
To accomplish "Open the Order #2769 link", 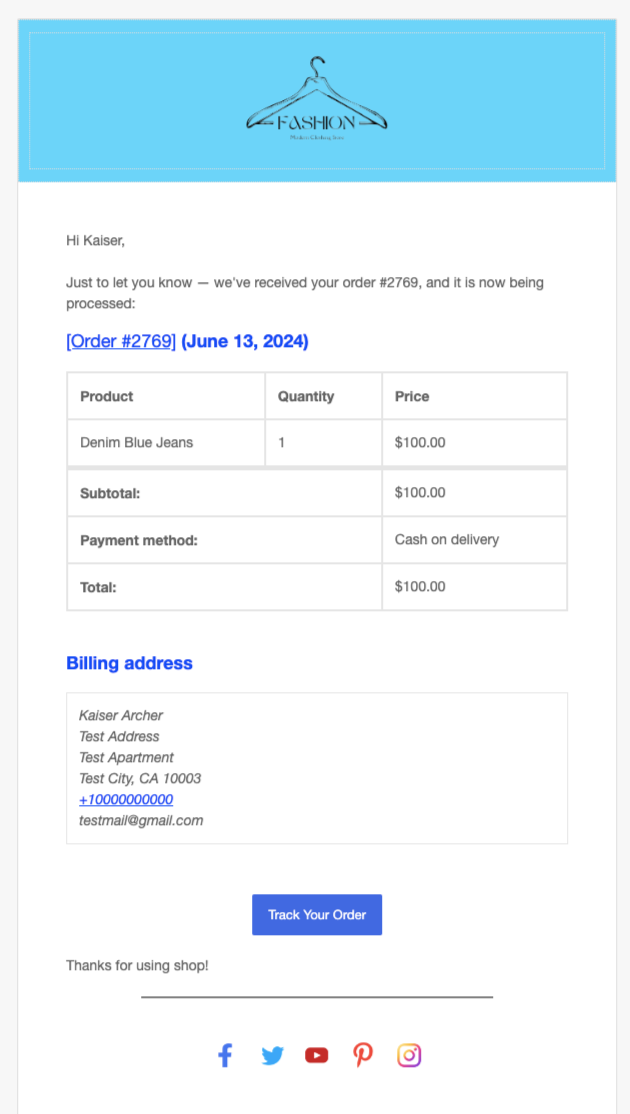I will pyautogui.click(x=121, y=342).
